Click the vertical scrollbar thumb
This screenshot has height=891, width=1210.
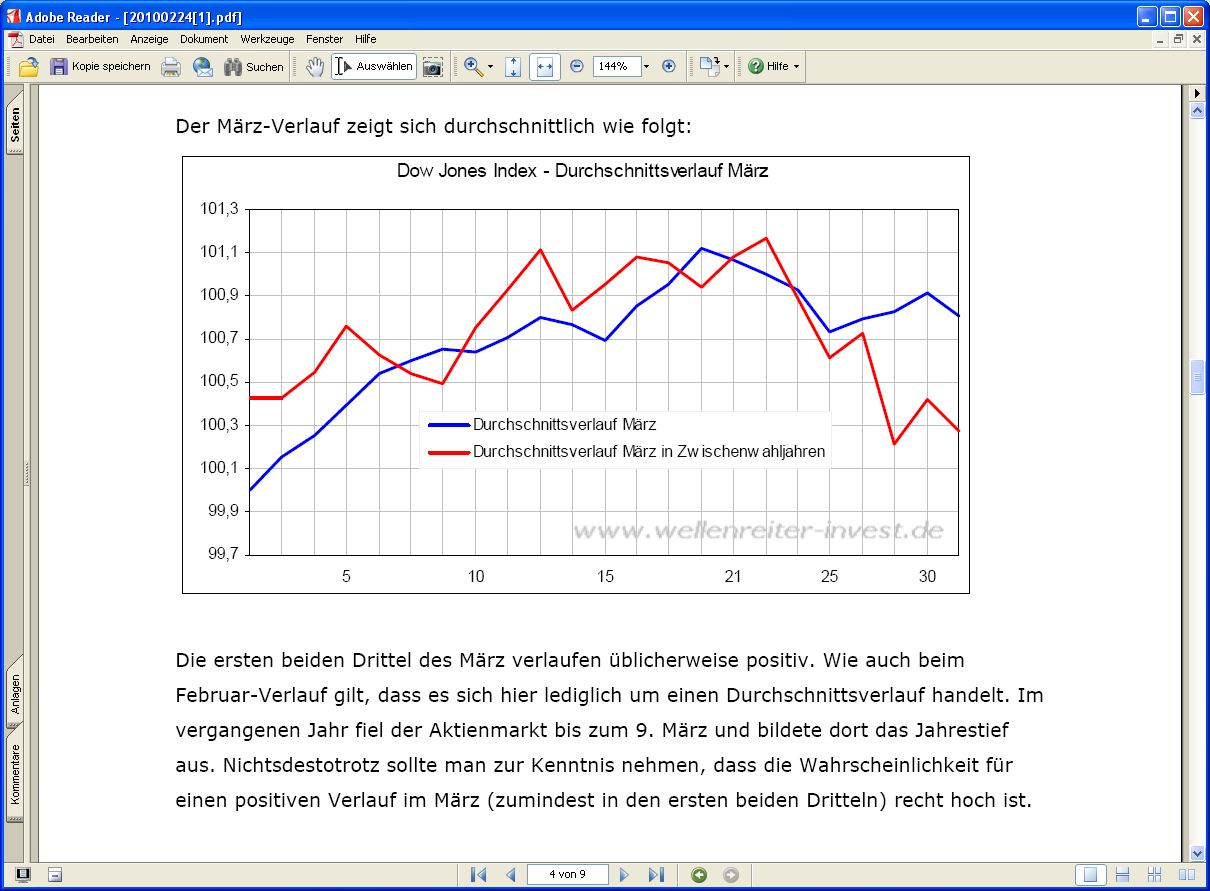[1197, 378]
